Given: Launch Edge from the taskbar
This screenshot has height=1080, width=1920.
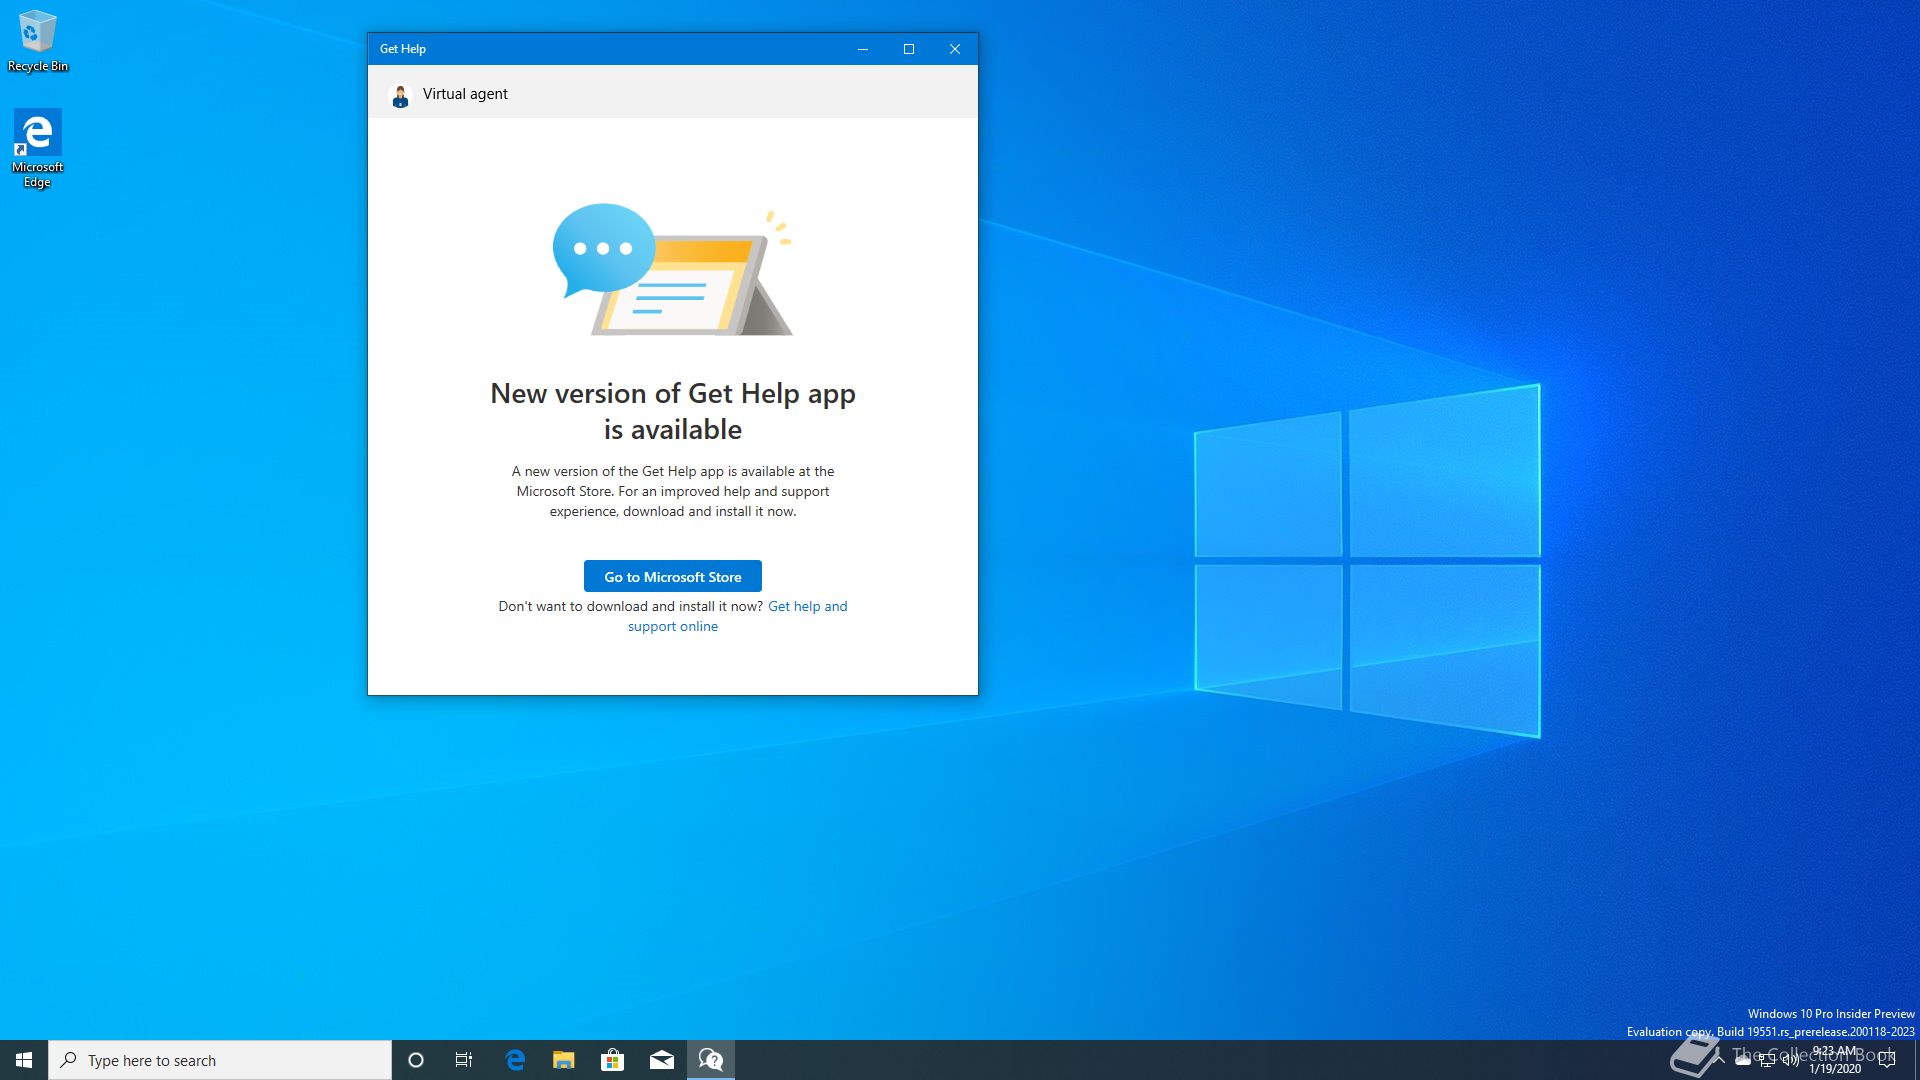Looking at the screenshot, I should 515,1060.
